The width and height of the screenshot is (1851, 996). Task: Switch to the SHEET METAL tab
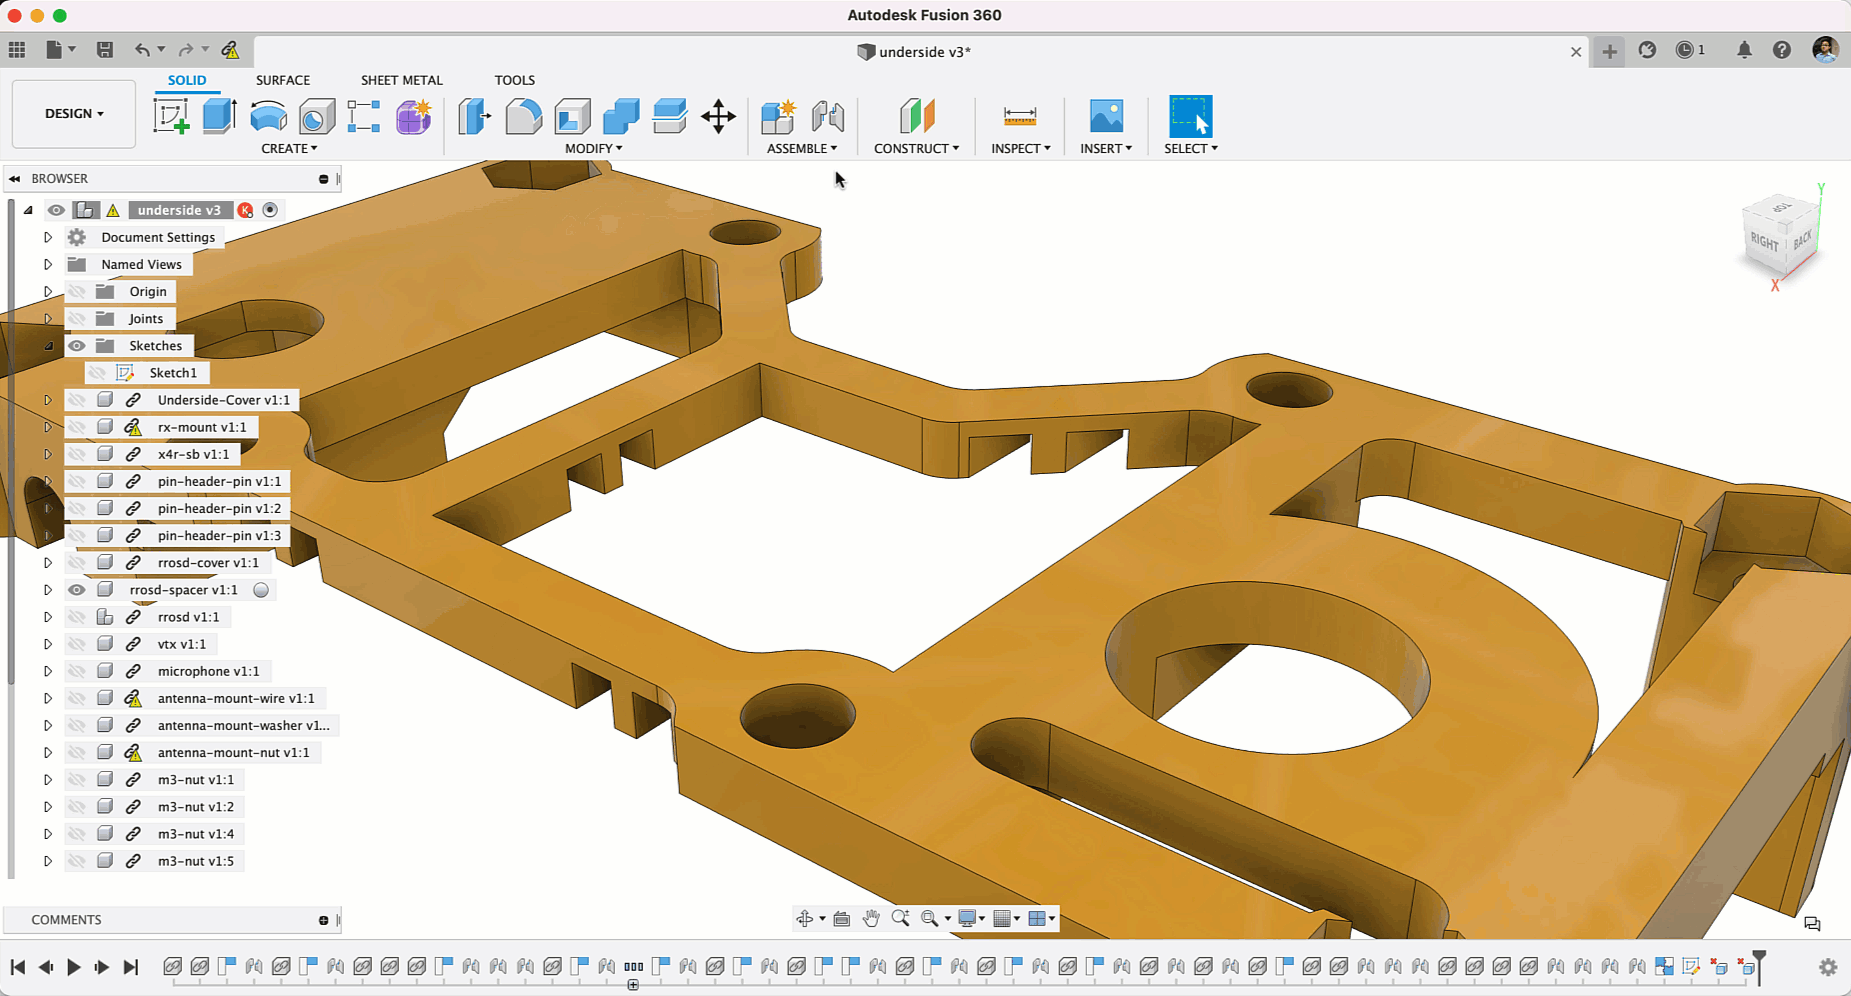coord(401,80)
